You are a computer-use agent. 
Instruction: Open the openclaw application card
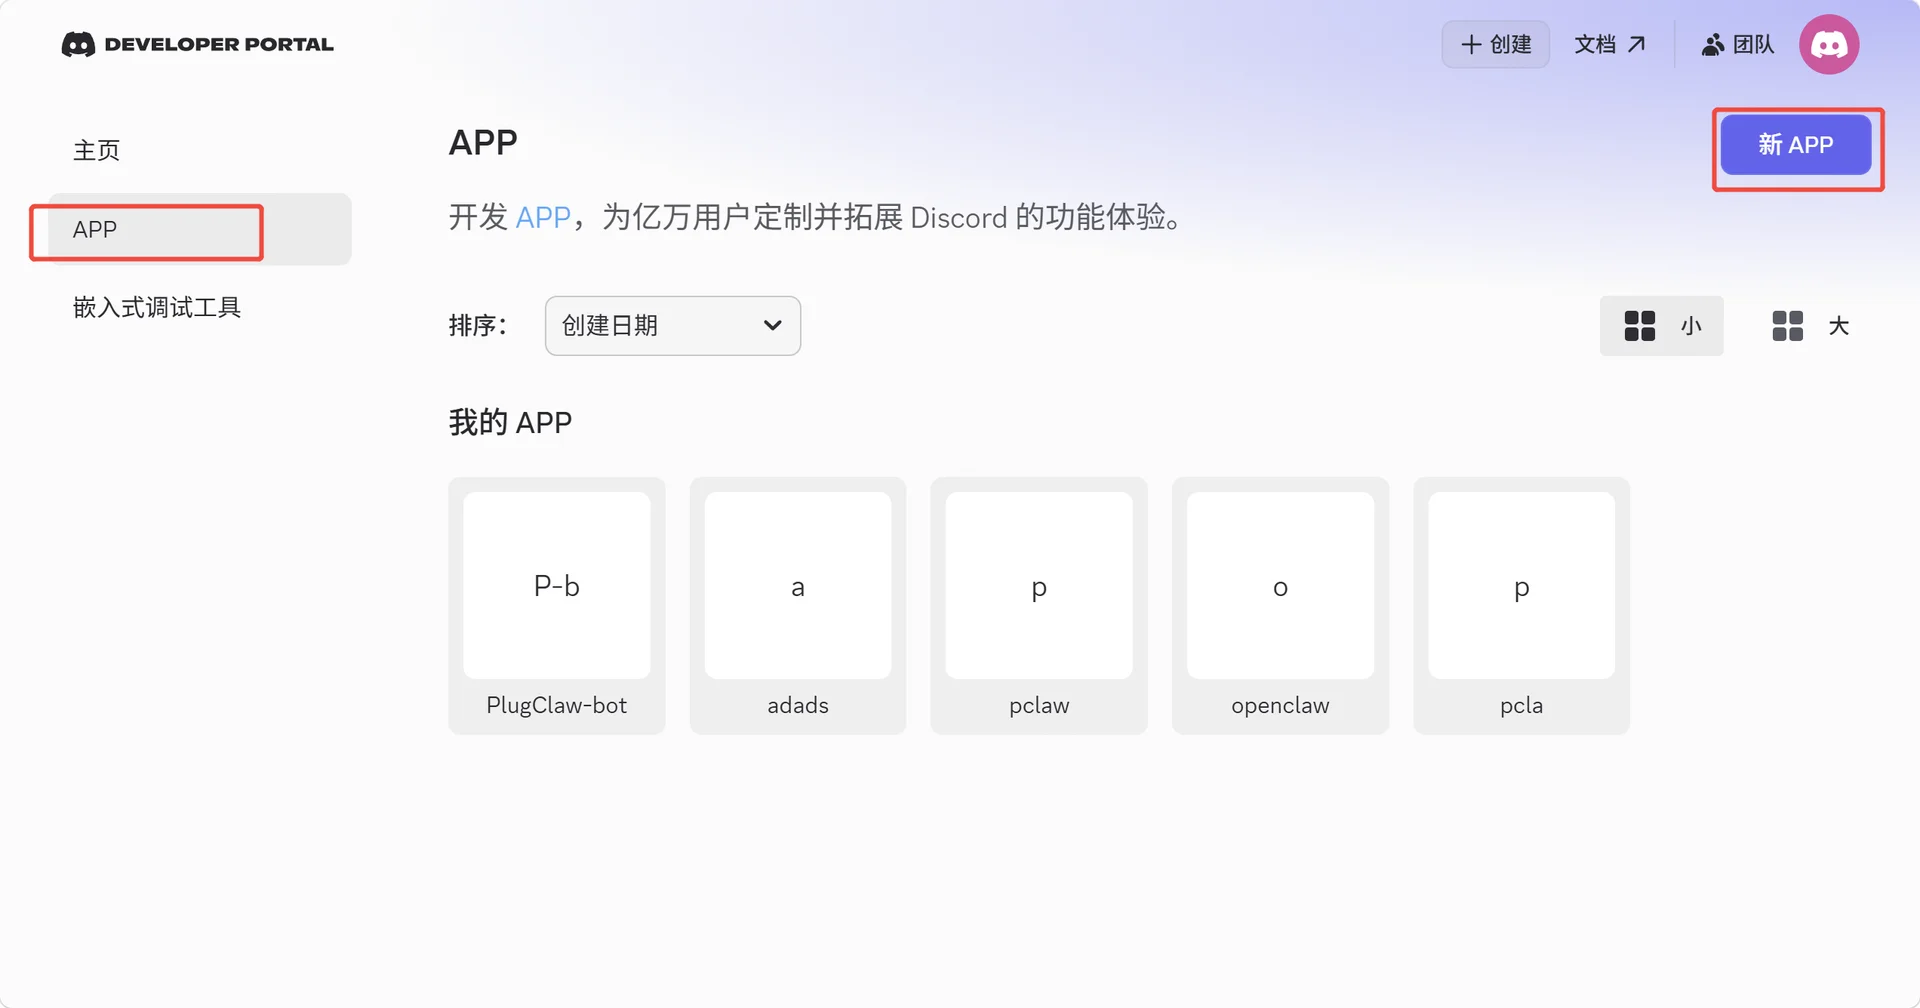tap(1280, 605)
